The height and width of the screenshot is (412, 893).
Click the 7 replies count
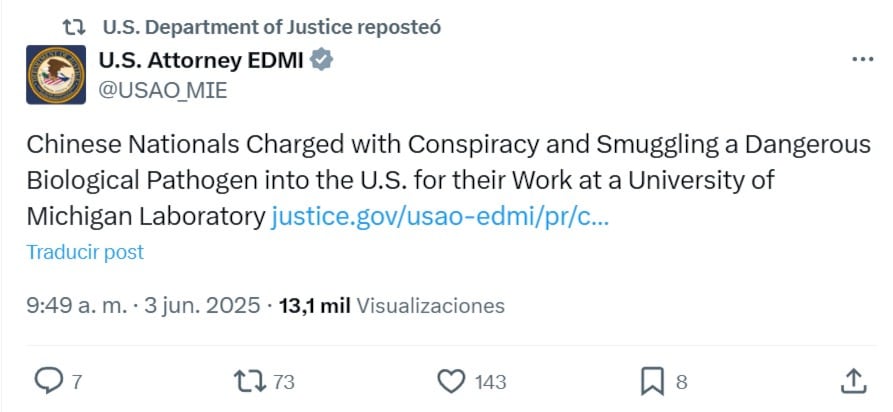[x=77, y=381]
